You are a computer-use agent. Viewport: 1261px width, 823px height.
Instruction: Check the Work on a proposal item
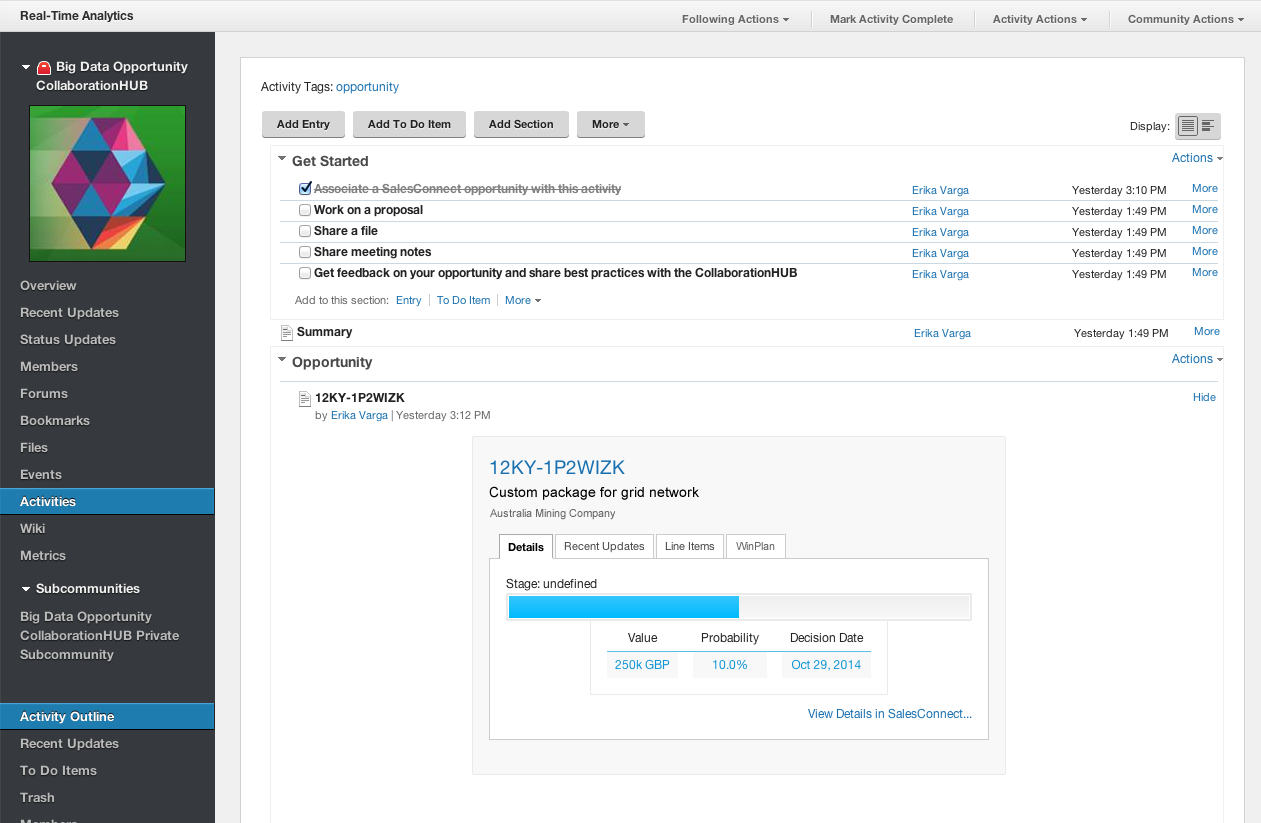coord(305,210)
